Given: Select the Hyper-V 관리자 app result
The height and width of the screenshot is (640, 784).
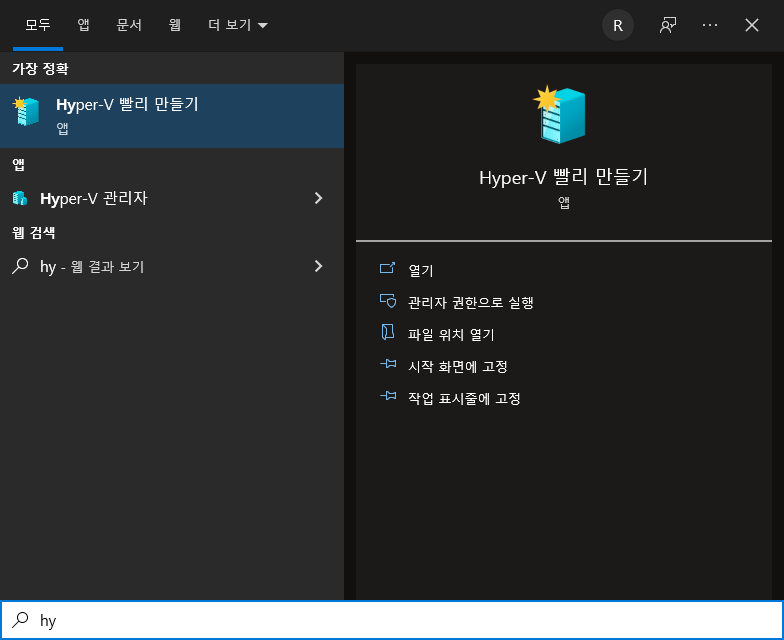Looking at the screenshot, I should 172,198.
